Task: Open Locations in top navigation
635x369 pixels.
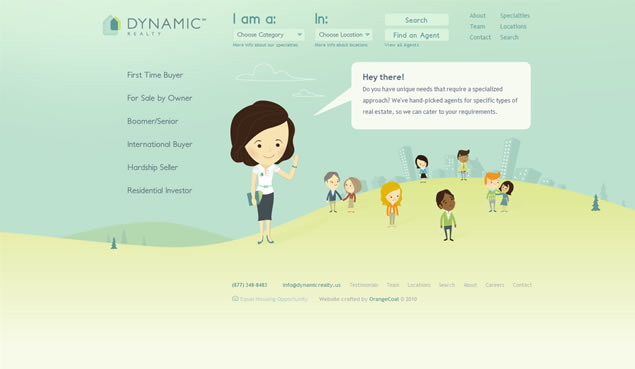Action: [x=513, y=26]
